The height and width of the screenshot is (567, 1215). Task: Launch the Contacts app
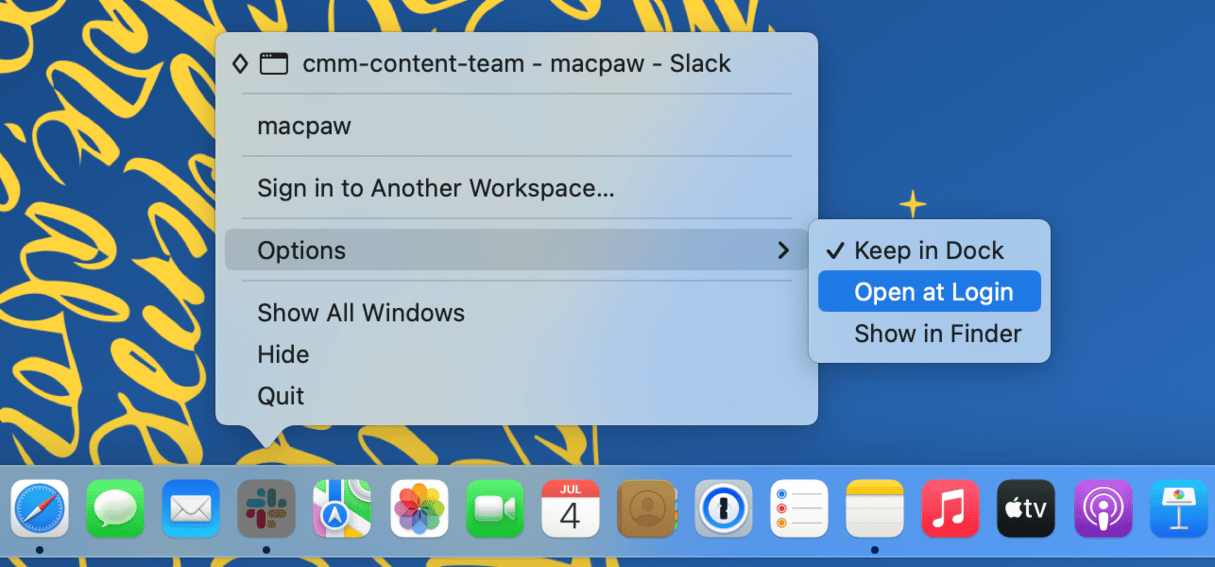click(x=647, y=509)
